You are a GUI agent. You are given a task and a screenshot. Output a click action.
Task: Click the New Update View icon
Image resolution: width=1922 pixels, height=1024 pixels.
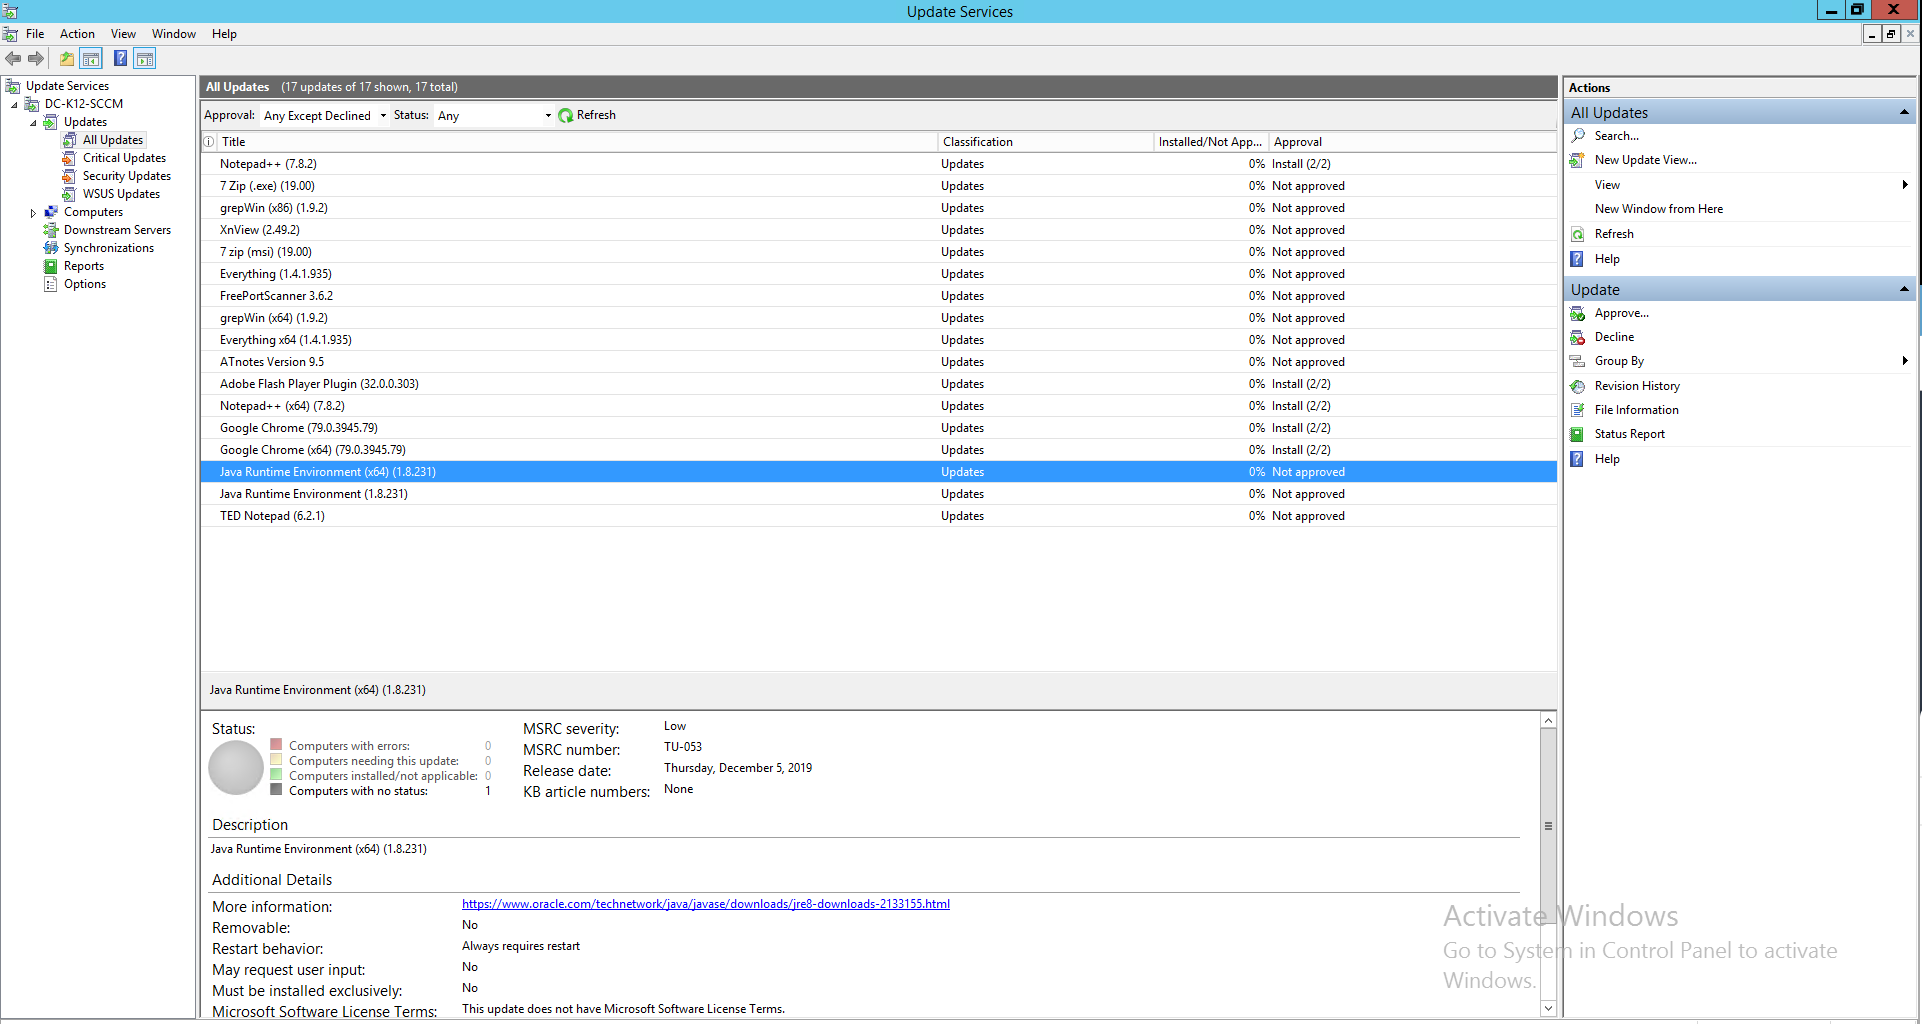pyautogui.click(x=1578, y=160)
